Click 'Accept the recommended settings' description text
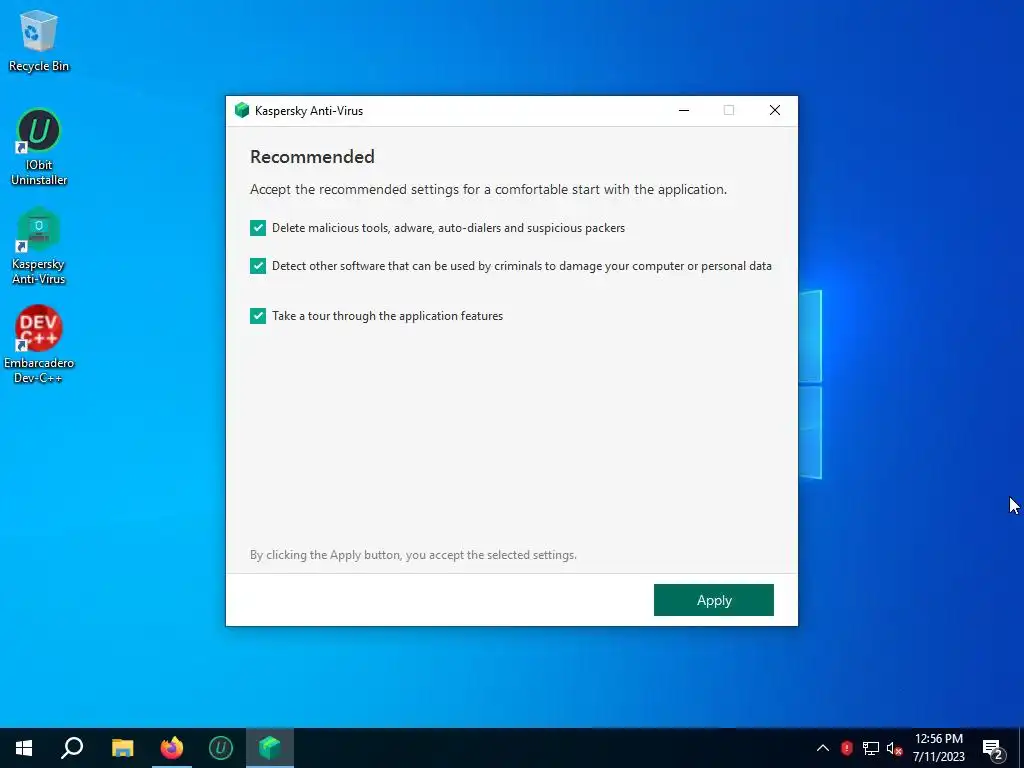 pyautogui.click(x=488, y=189)
